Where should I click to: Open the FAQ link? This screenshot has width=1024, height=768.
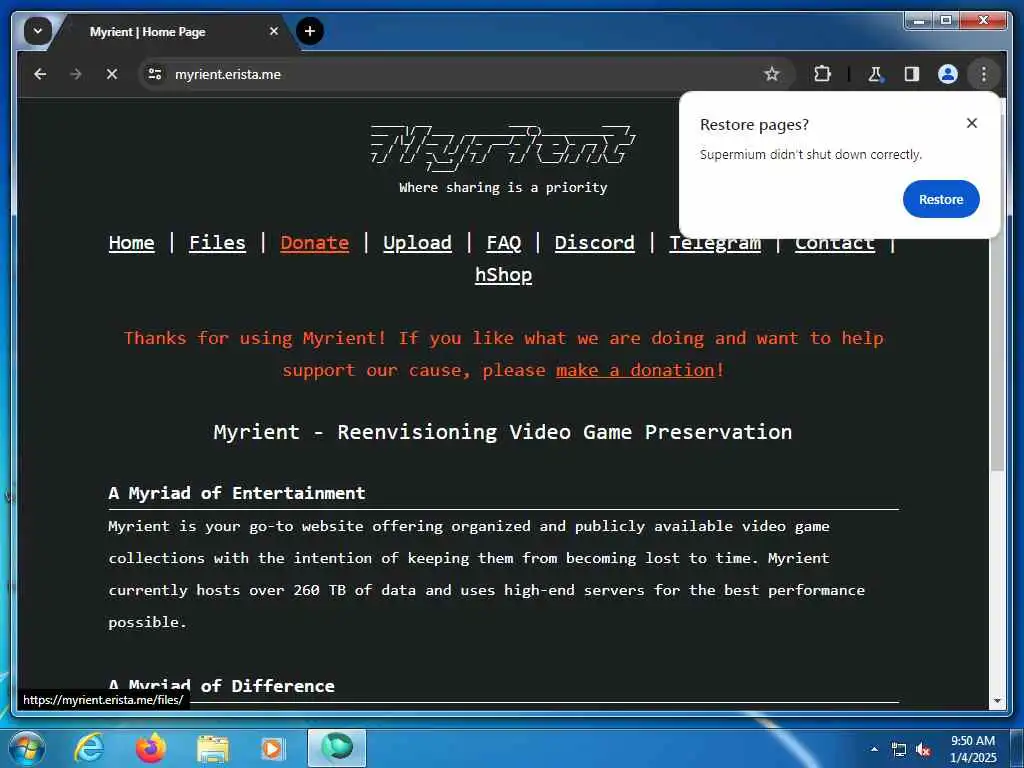(x=504, y=243)
